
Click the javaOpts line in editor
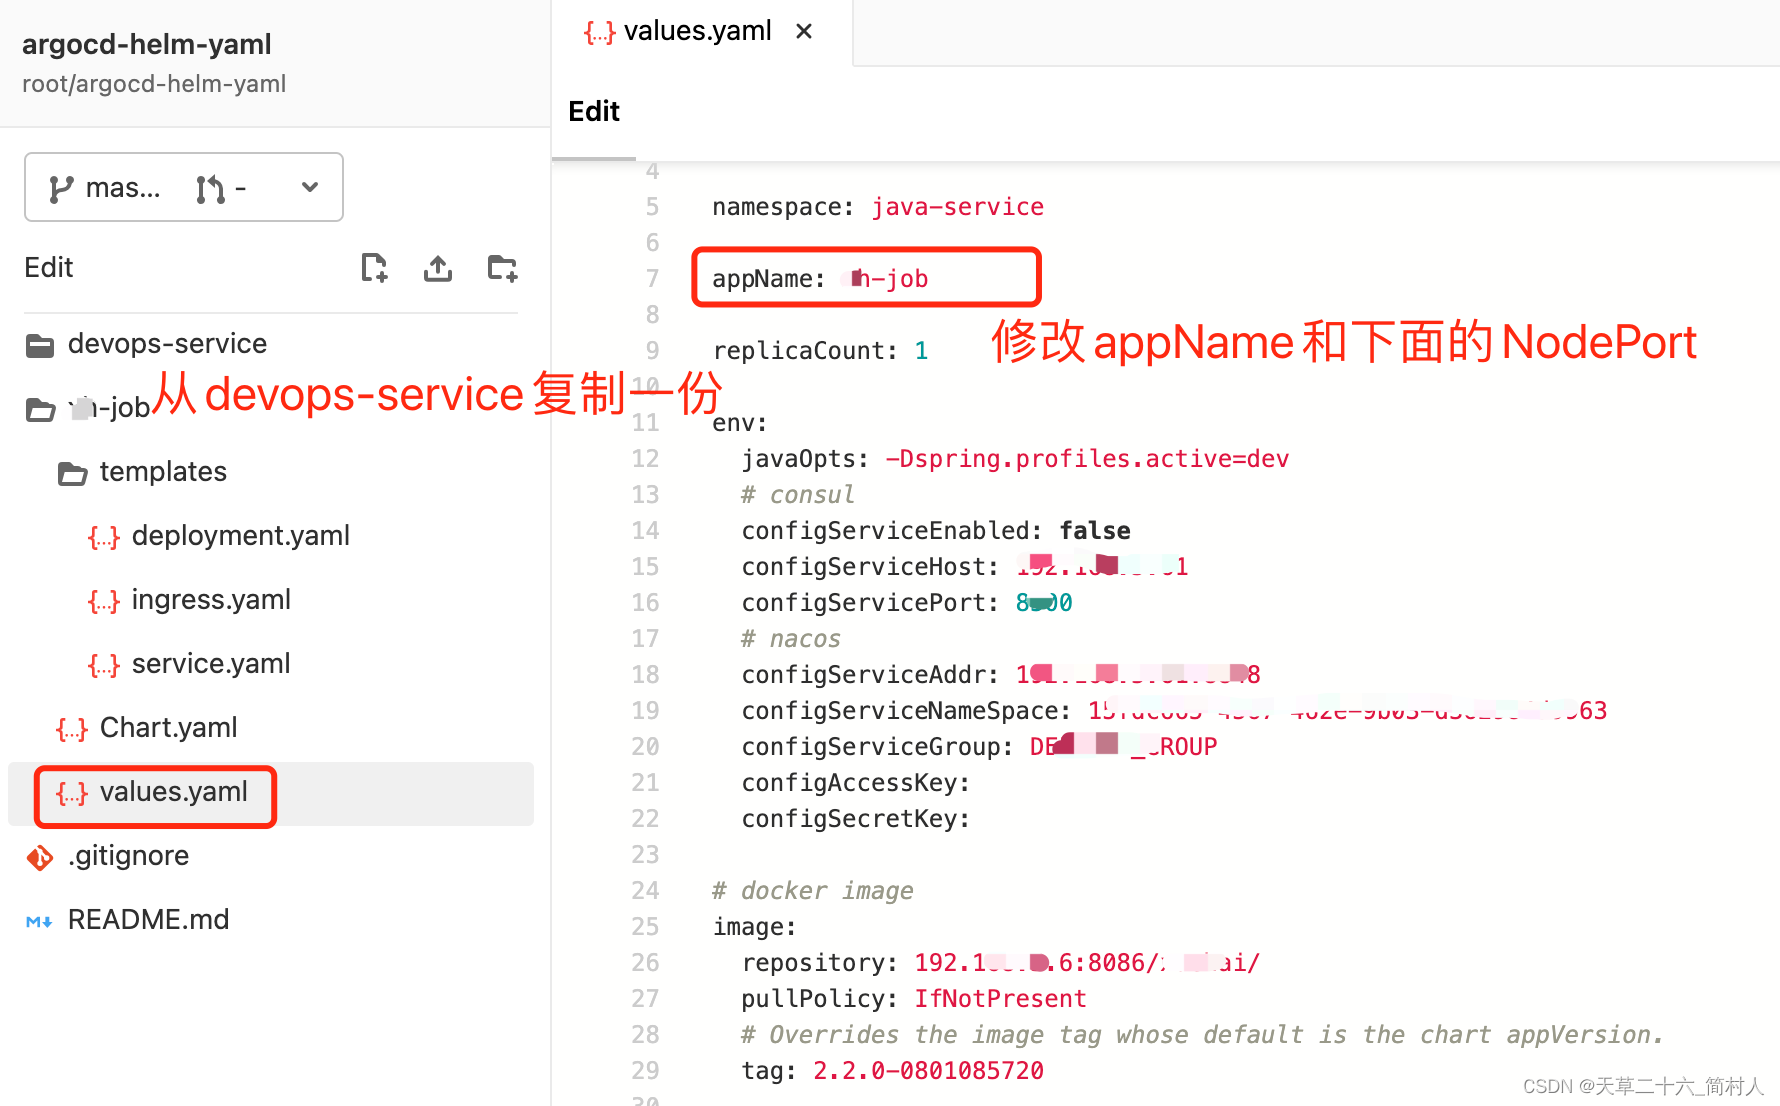(x=1015, y=459)
